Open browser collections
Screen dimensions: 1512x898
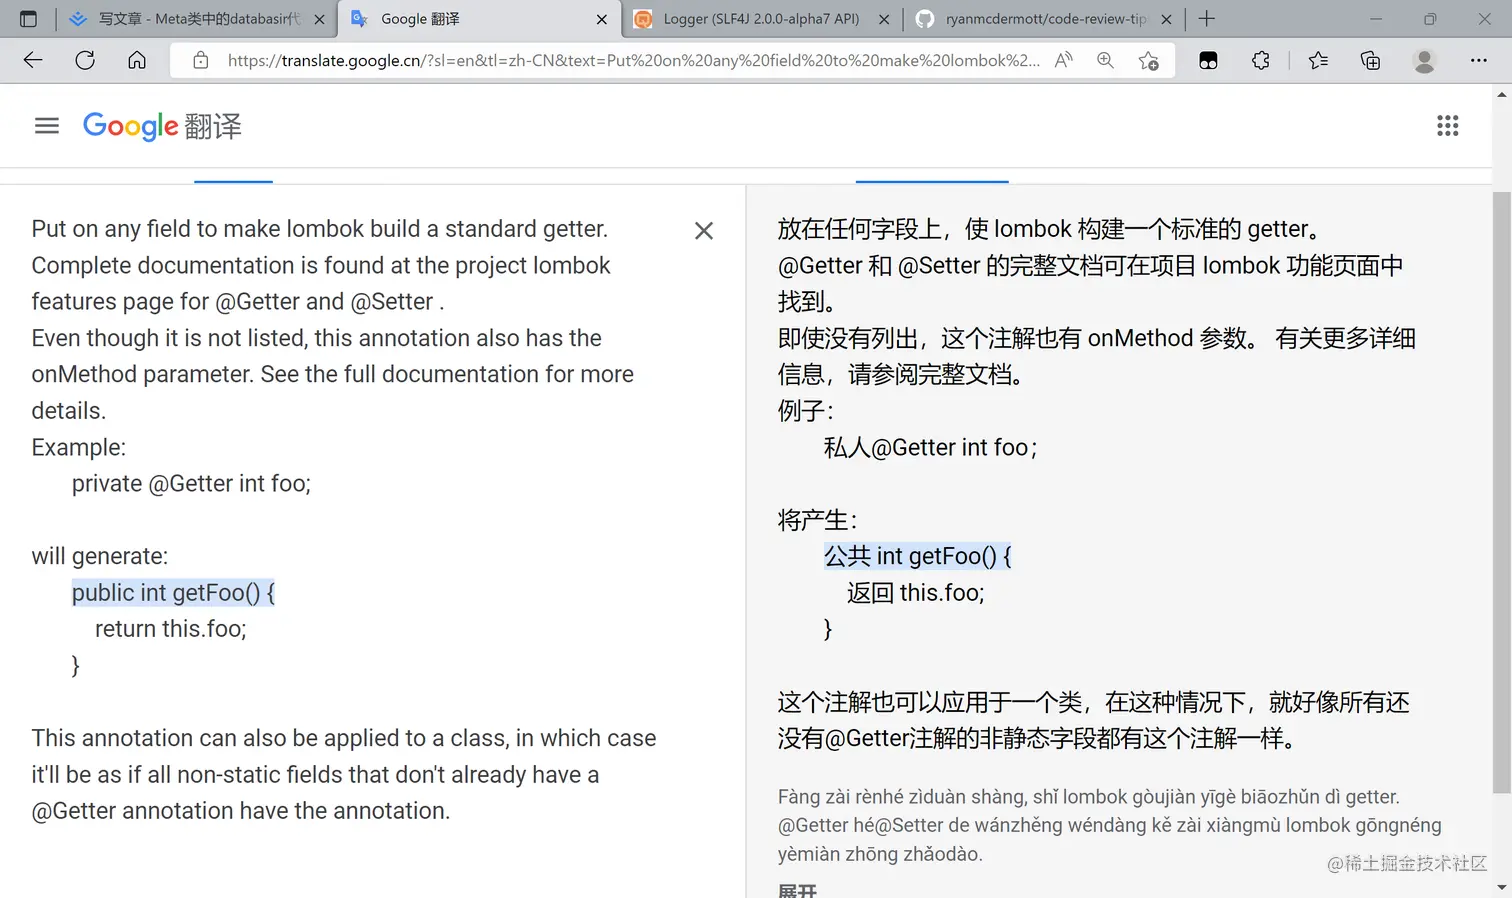1371,60
